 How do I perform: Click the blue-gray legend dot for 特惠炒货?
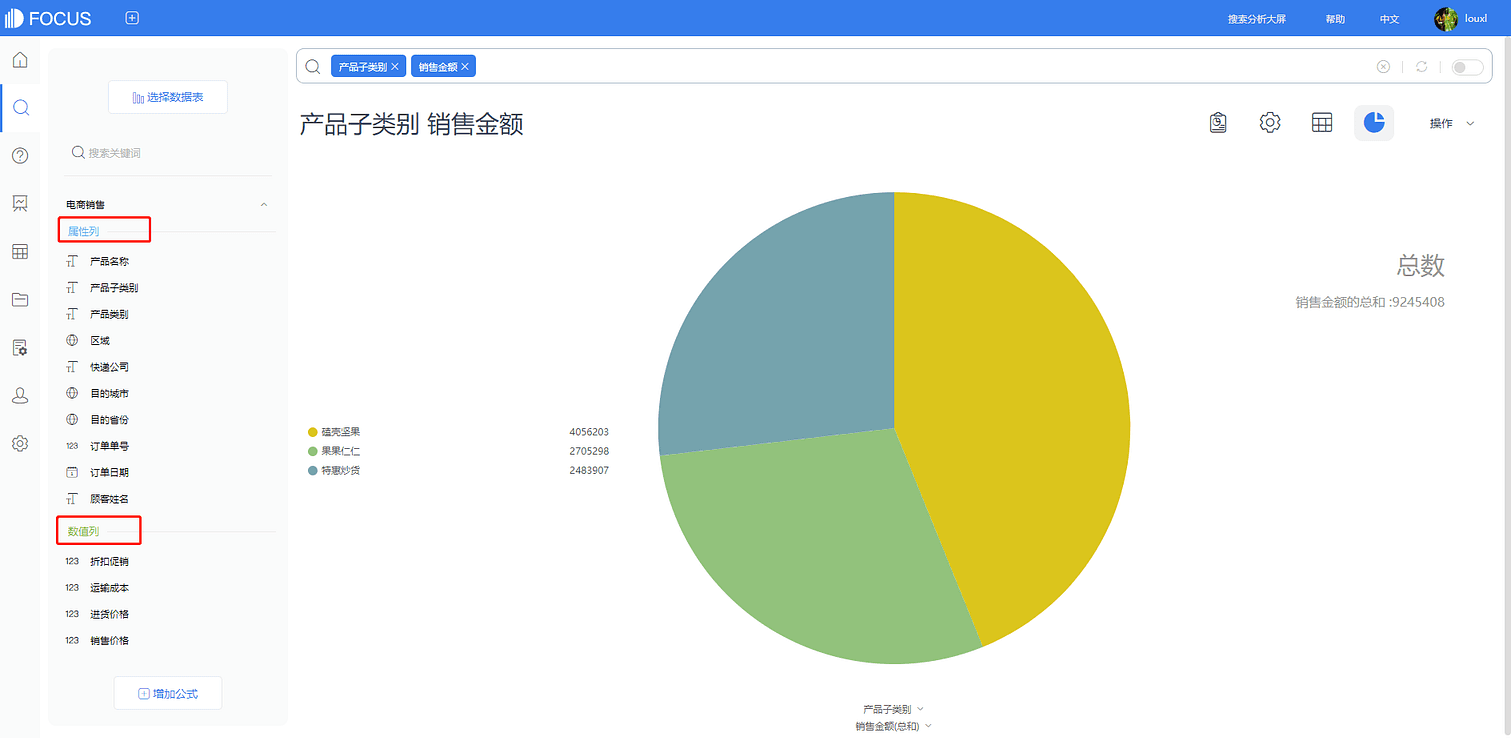[313, 470]
